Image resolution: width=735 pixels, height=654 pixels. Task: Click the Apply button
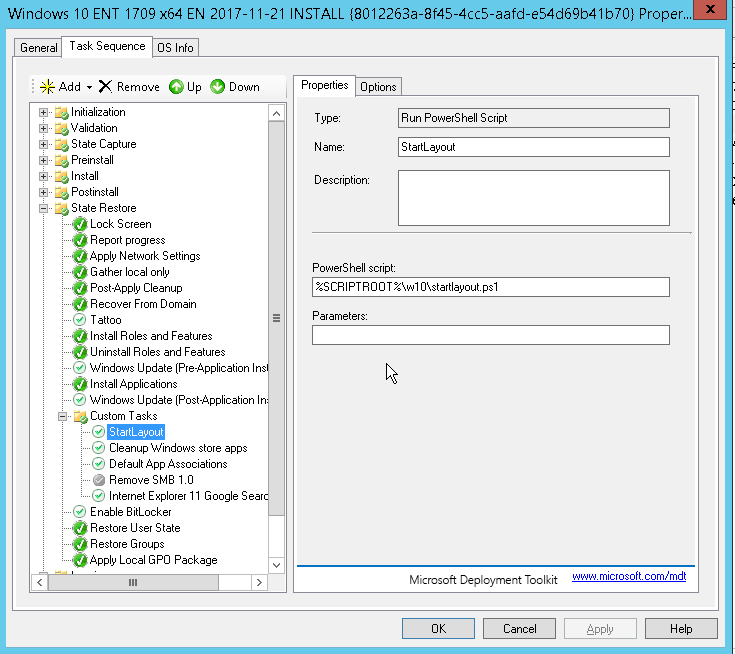(x=600, y=629)
